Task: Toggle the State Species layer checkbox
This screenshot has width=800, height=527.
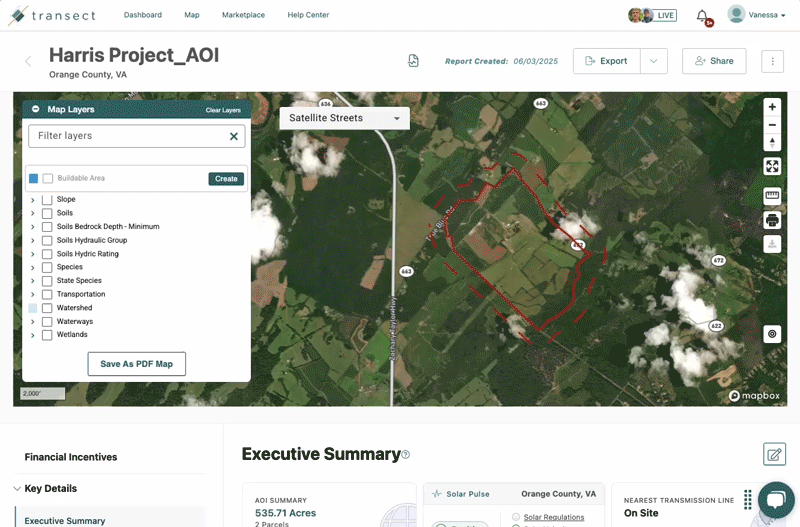Action: tap(47, 281)
